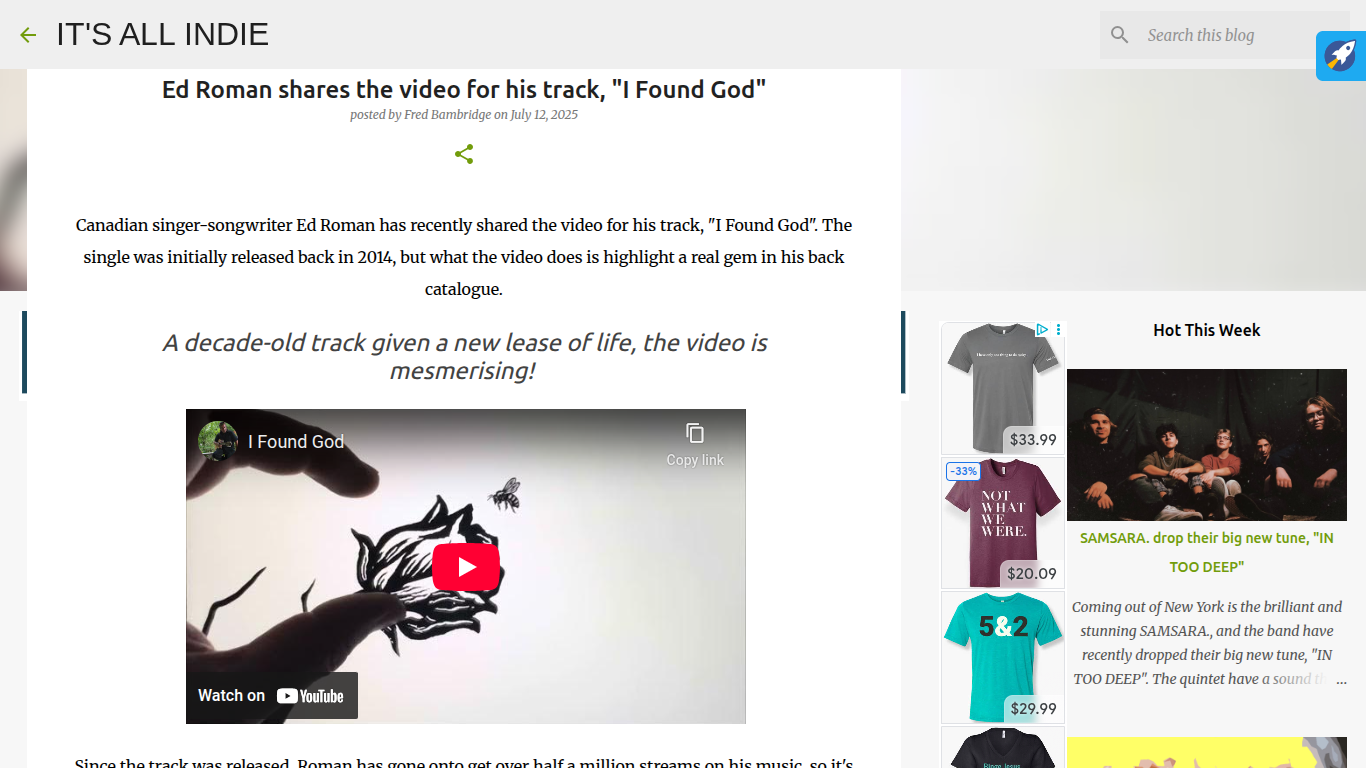1366x768 pixels.
Task: Open the SAMSARA. IN TOO DEEP article link
Action: tap(1207, 552)
